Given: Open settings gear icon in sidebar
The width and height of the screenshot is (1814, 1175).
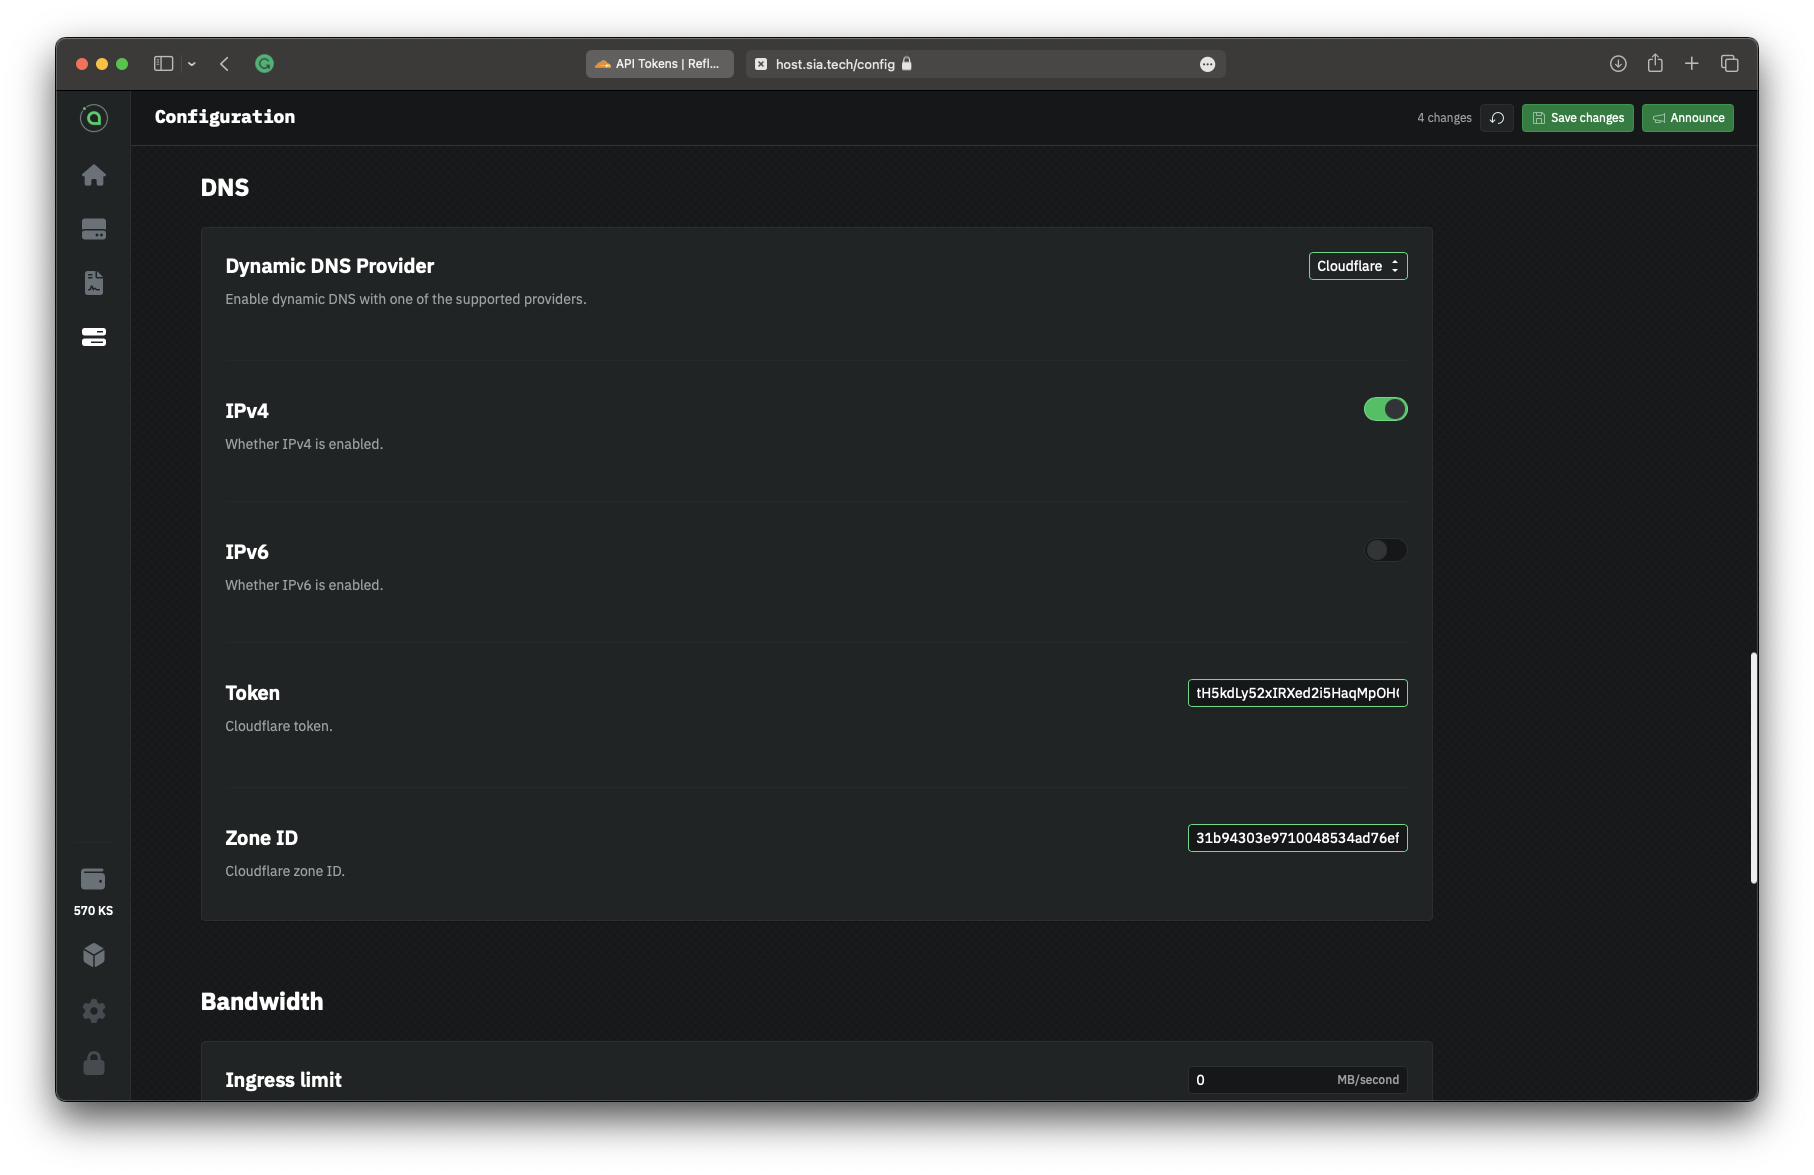Looking at the screenshot, I should tap(94, 1010).
